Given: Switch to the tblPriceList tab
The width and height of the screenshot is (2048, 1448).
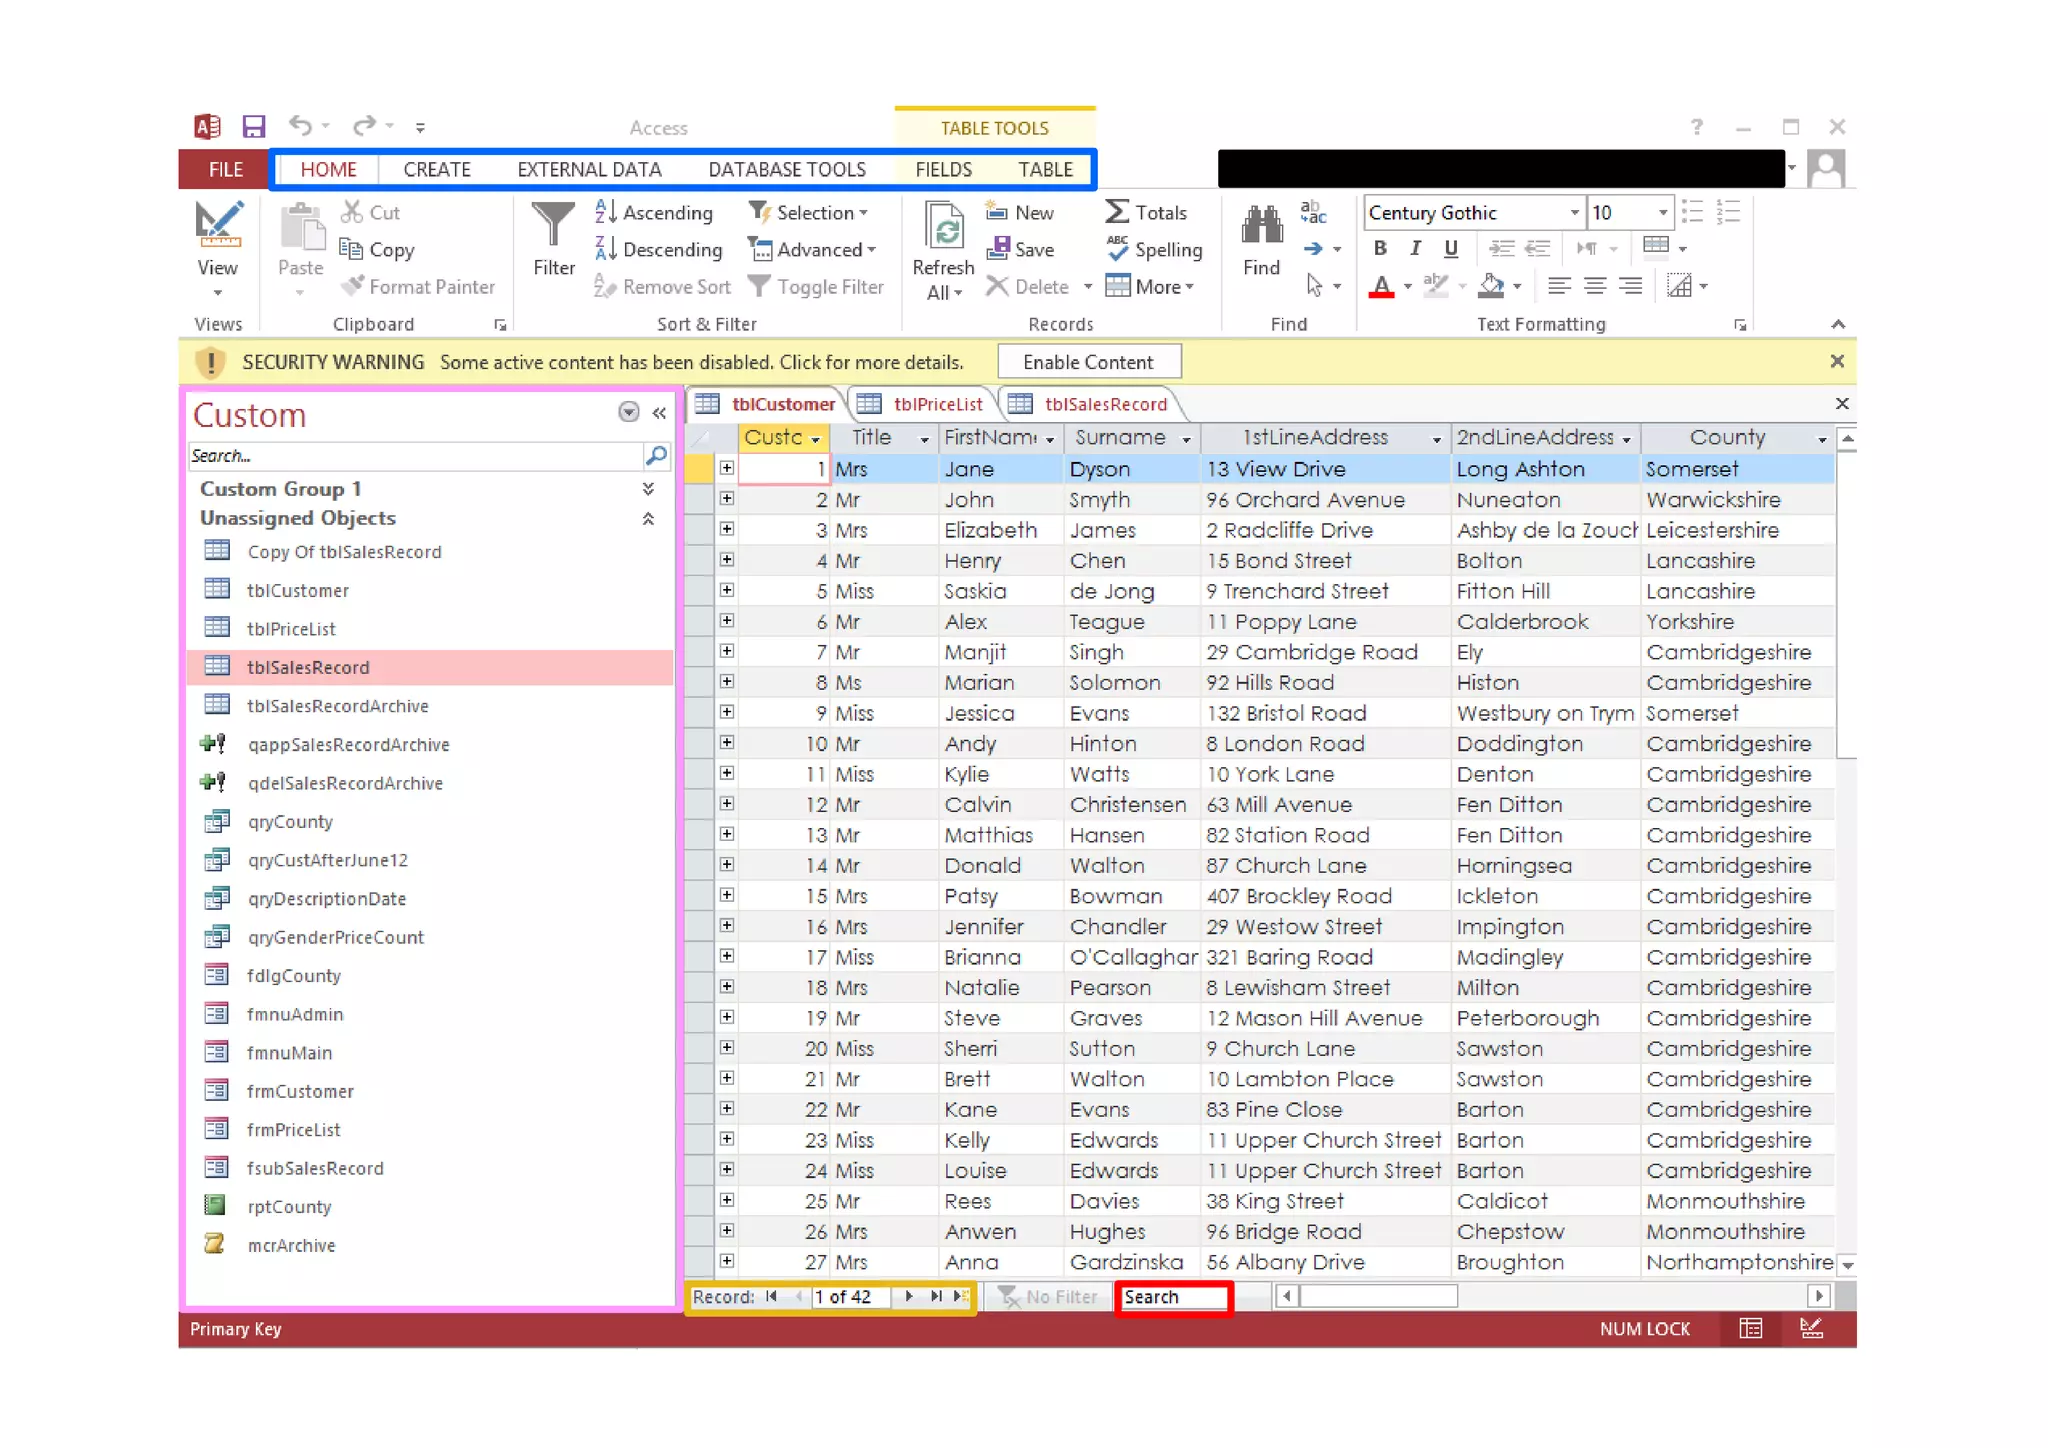Looking at the screenshot, I should point(937,404).
